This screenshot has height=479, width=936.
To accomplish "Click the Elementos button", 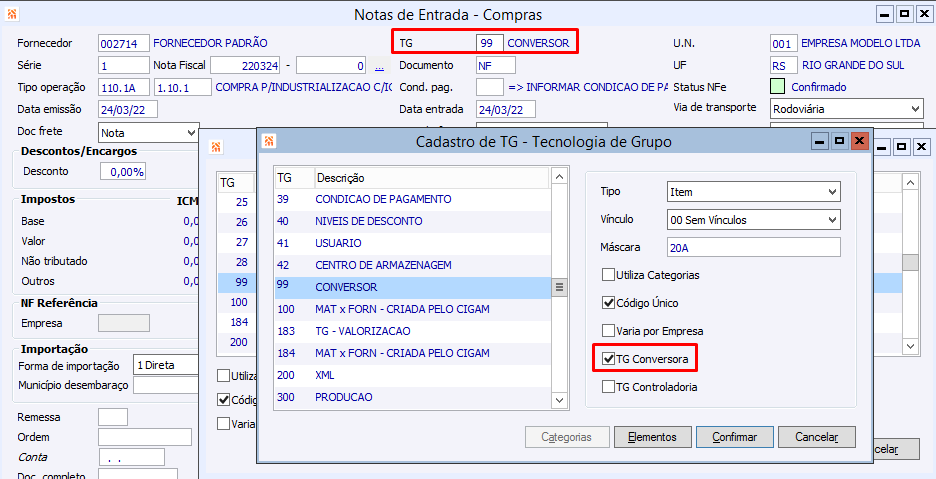I will pos(652,437).
